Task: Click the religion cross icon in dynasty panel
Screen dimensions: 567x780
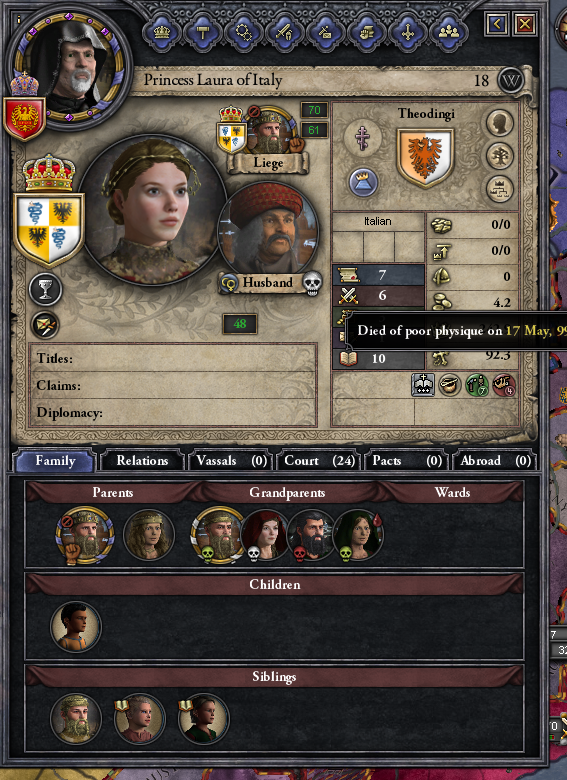Action: pyautogui.click(x=363, y=136)
